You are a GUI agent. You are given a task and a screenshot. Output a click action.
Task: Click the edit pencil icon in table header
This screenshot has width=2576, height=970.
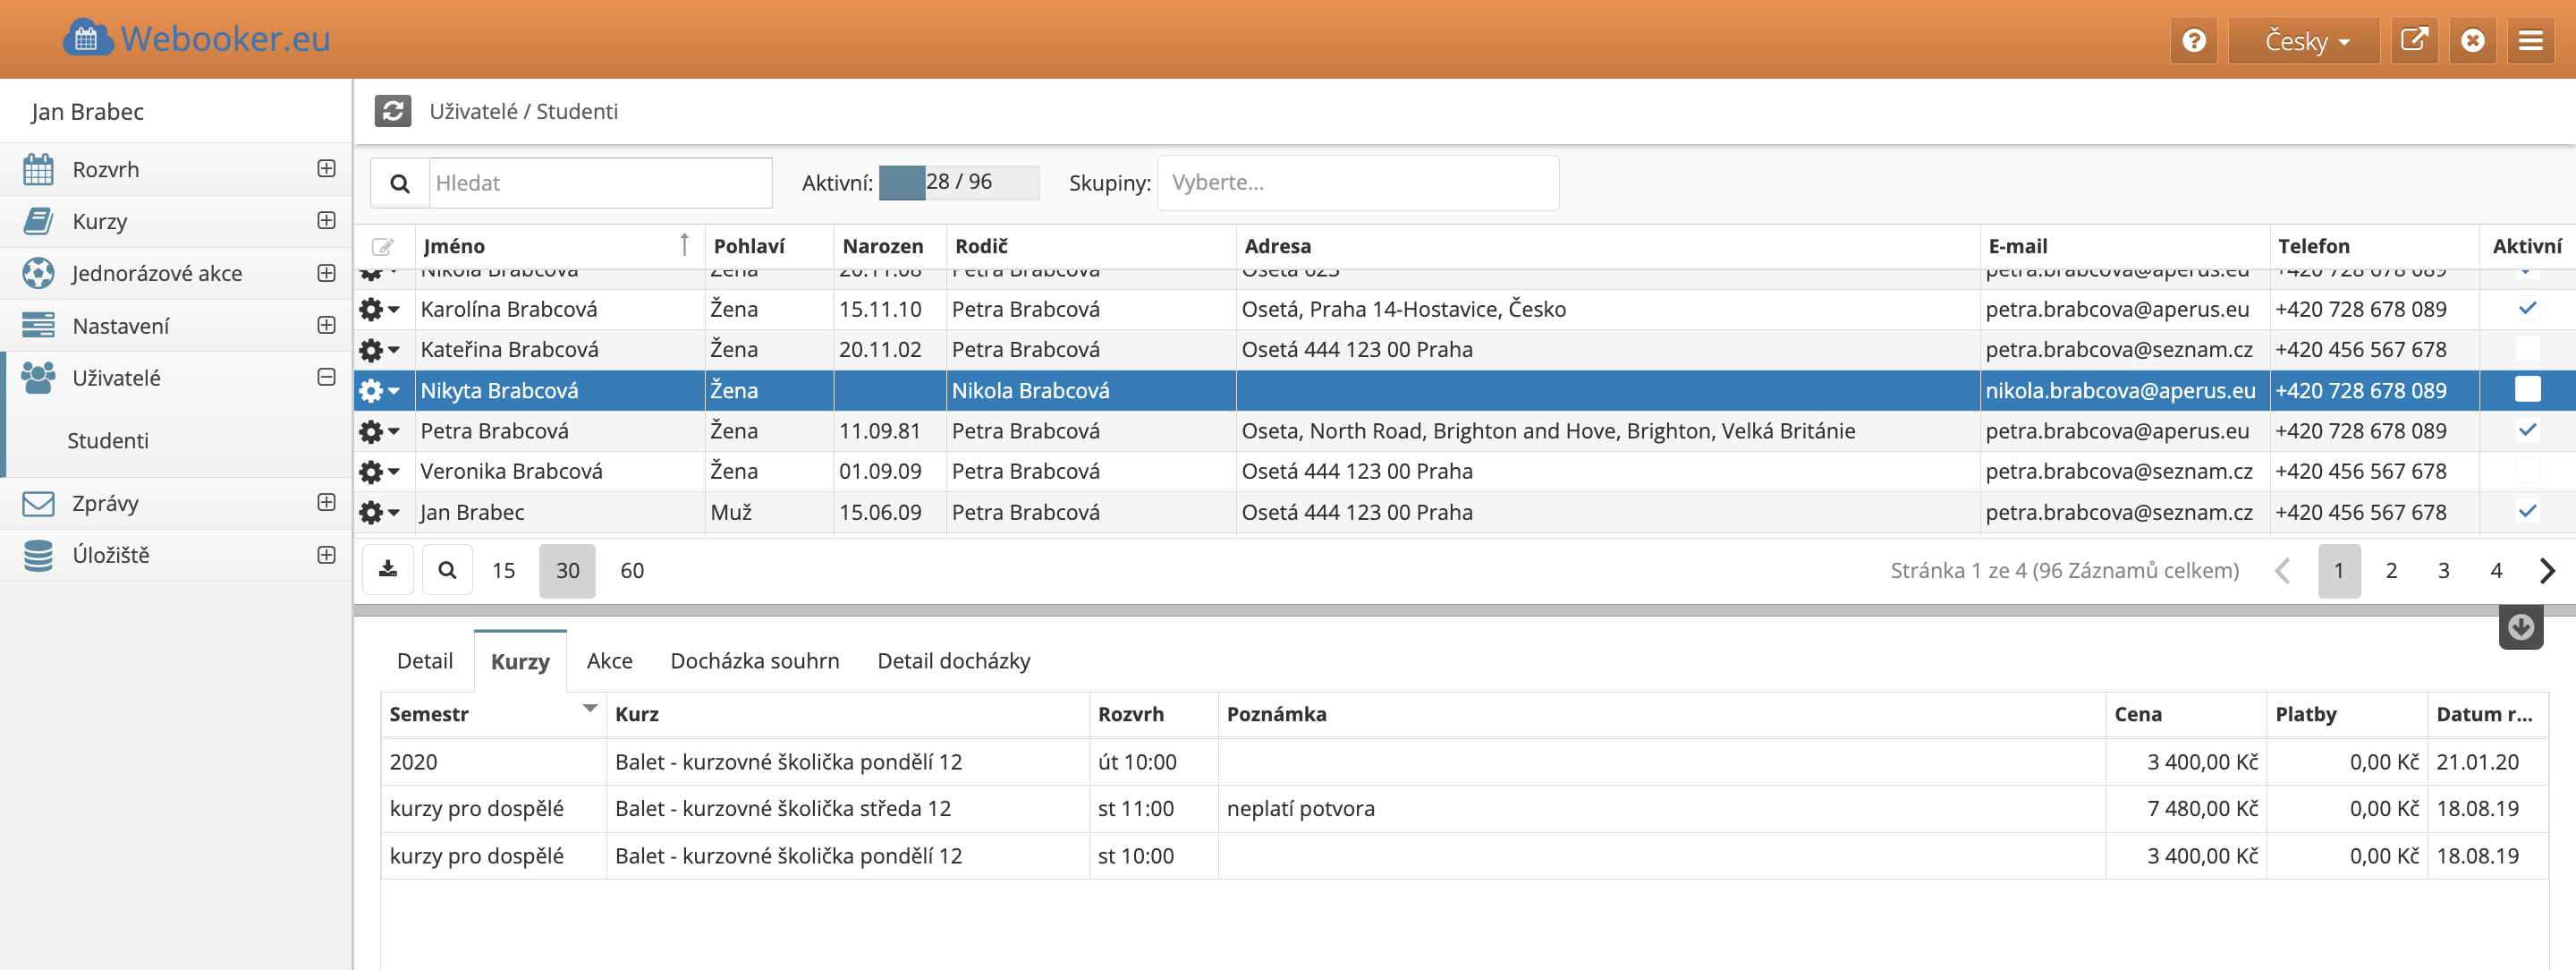coord(382,246)
